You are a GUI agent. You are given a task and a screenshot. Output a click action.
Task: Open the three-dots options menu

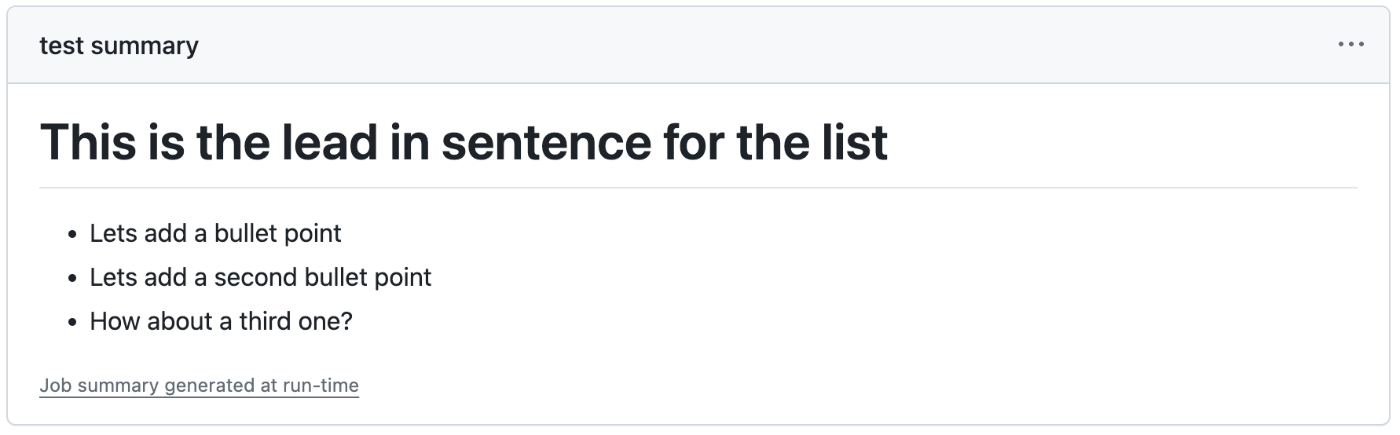[1351, 45]
